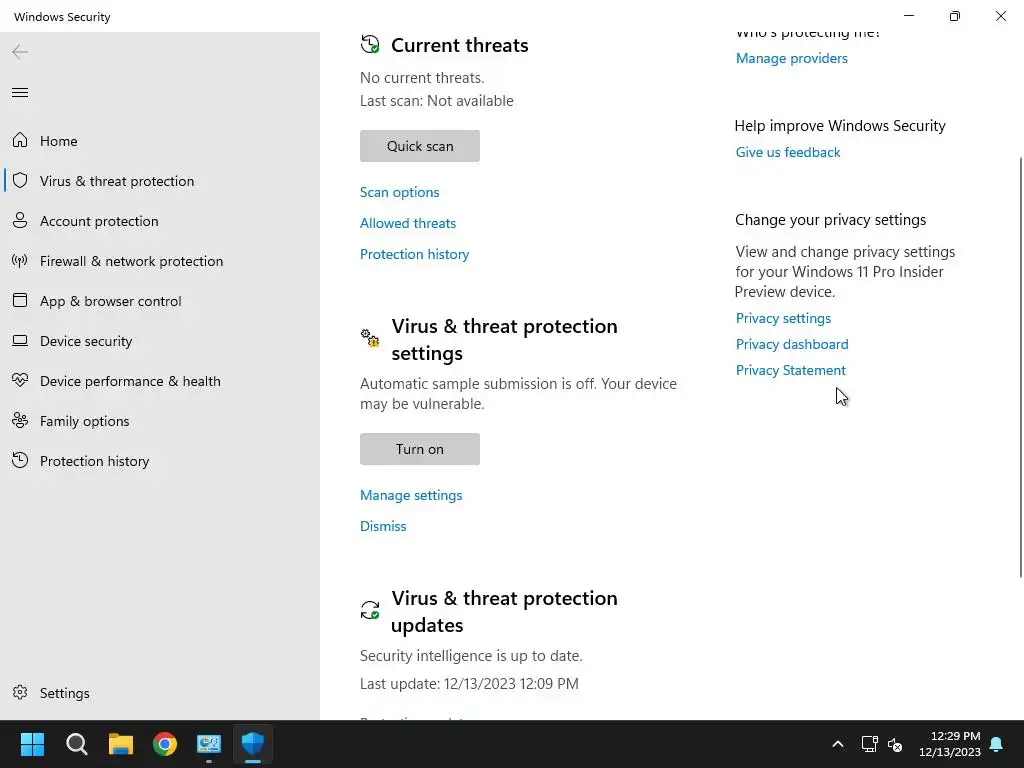1024x768 pixels.
Task: Open Device performance & health page
Action: pyautogui.click(x=130, y=381)
